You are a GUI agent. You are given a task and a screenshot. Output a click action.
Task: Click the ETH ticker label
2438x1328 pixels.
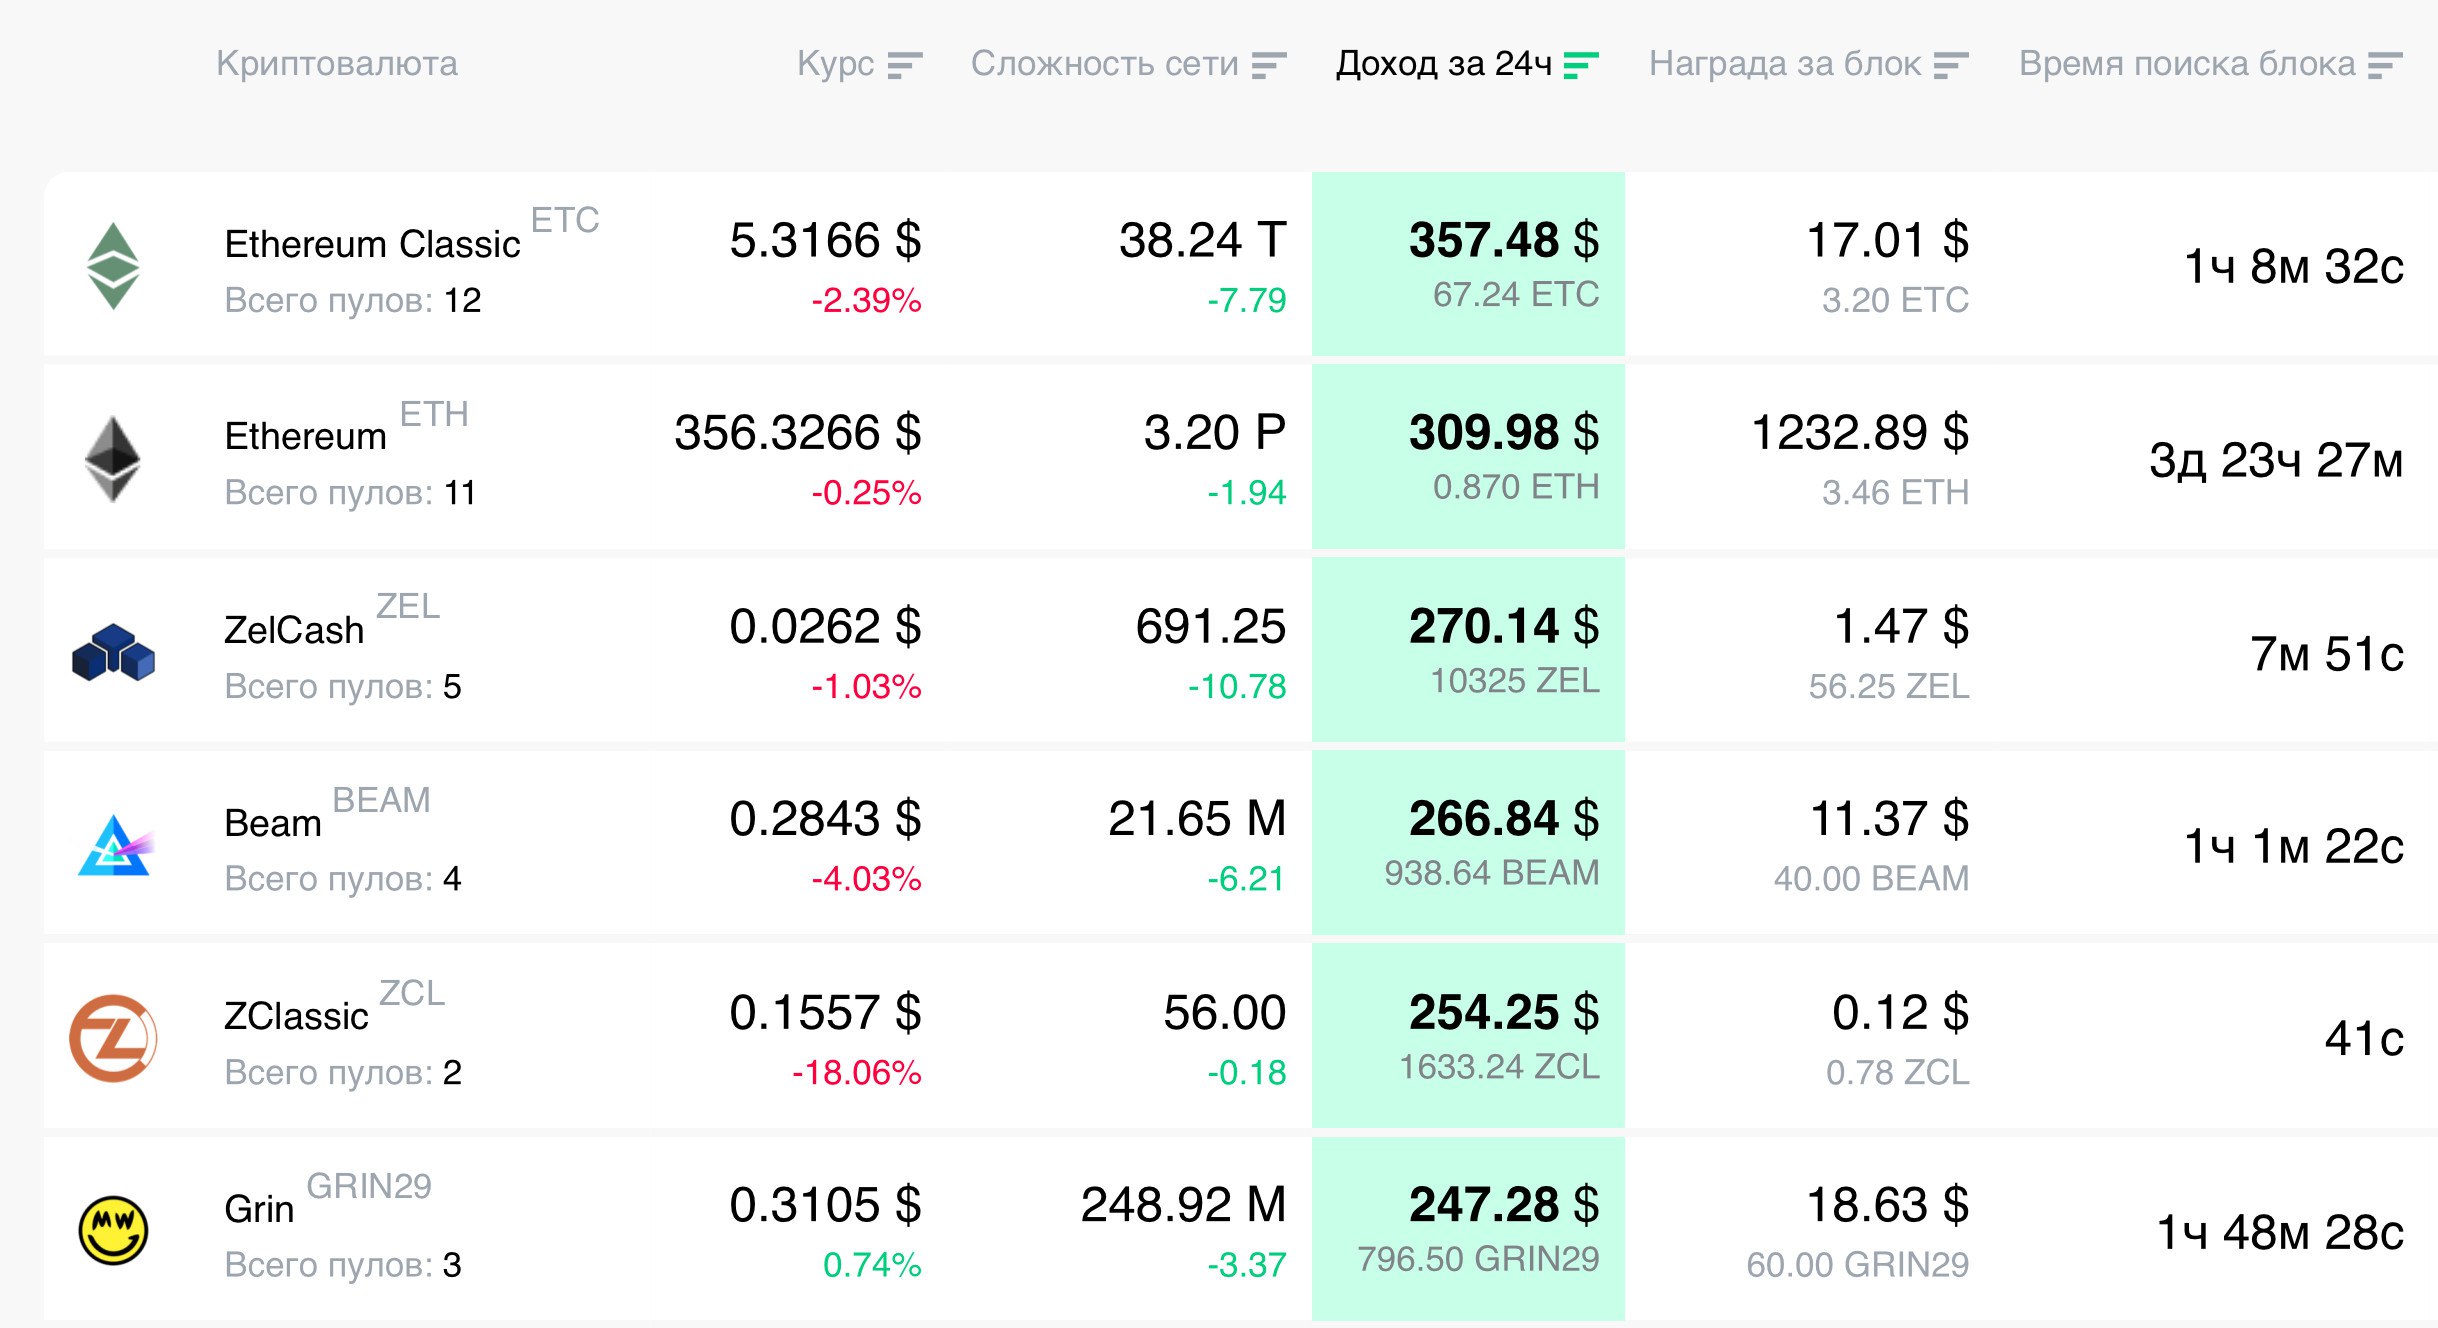tap(434, 414)
